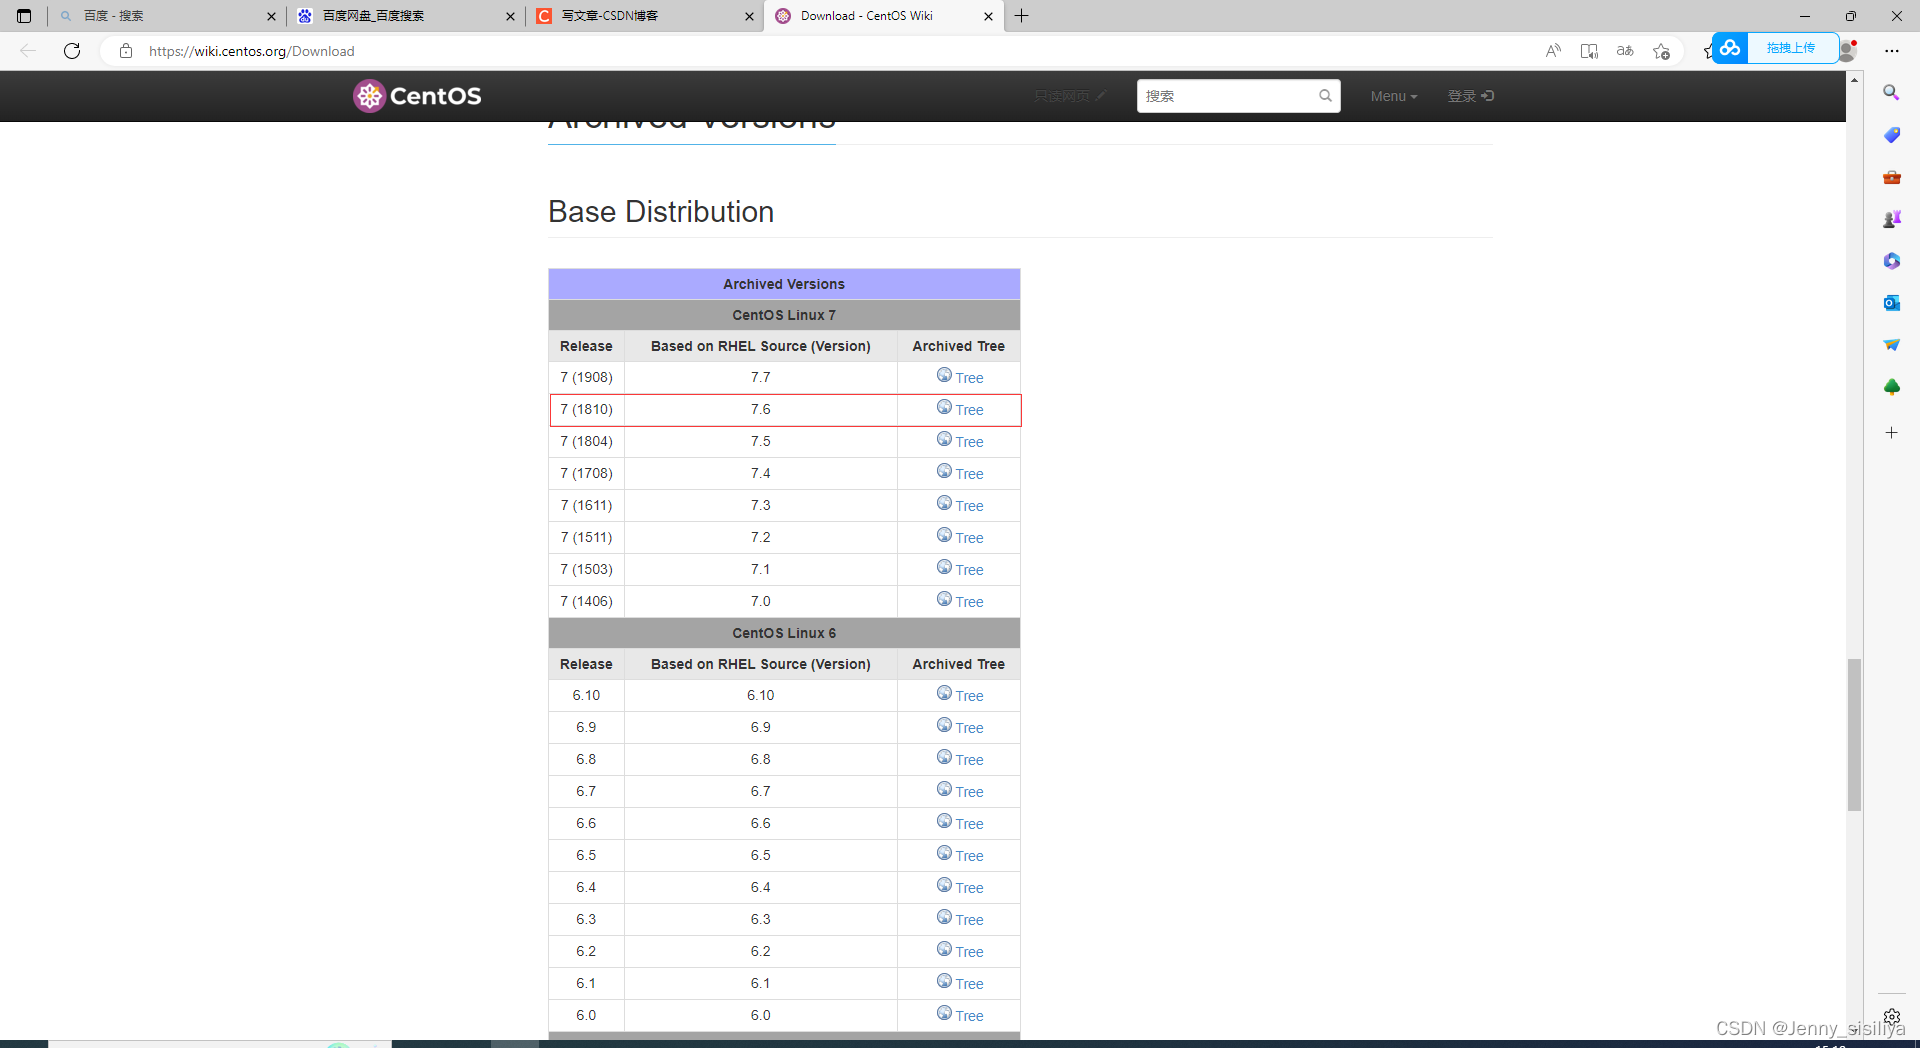Screen dimensions: 1920x1048
Task: Refresh the page using reload icon
Action: tap(72, 51)
